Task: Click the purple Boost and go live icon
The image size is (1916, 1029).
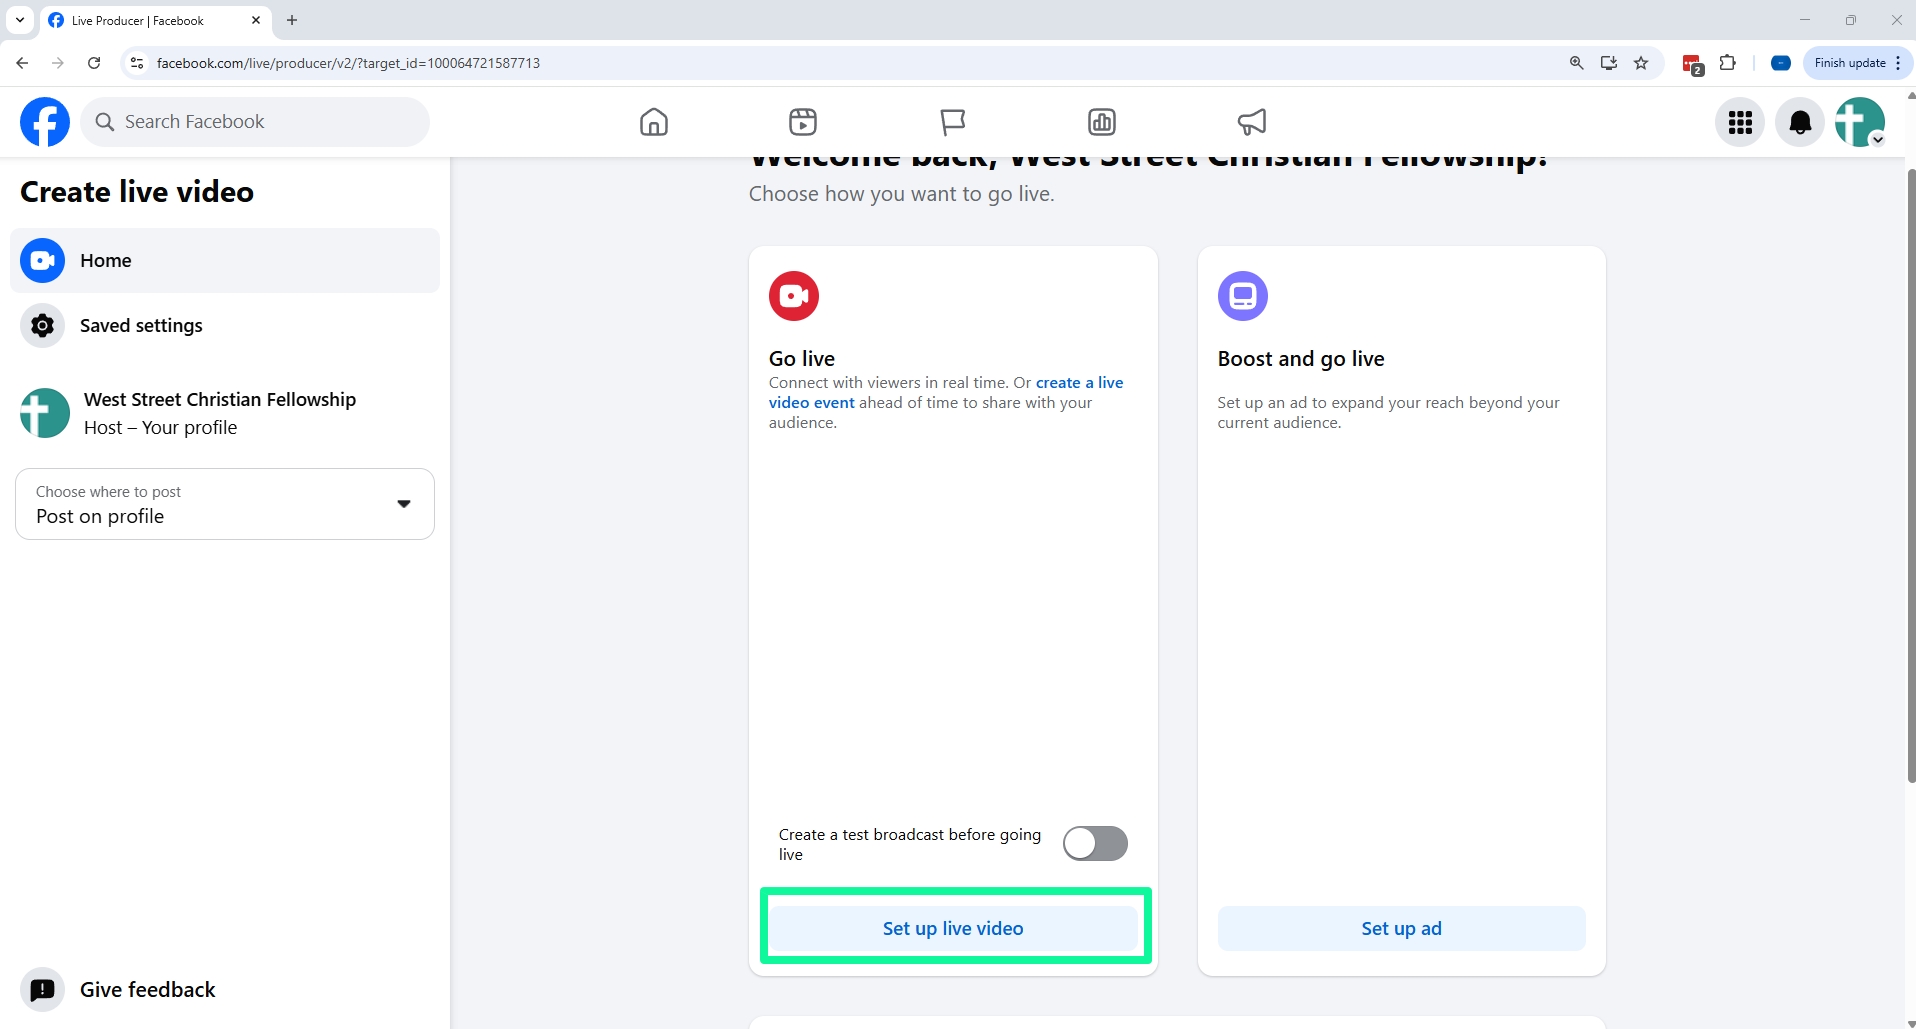Action: tap(1243, 296)
